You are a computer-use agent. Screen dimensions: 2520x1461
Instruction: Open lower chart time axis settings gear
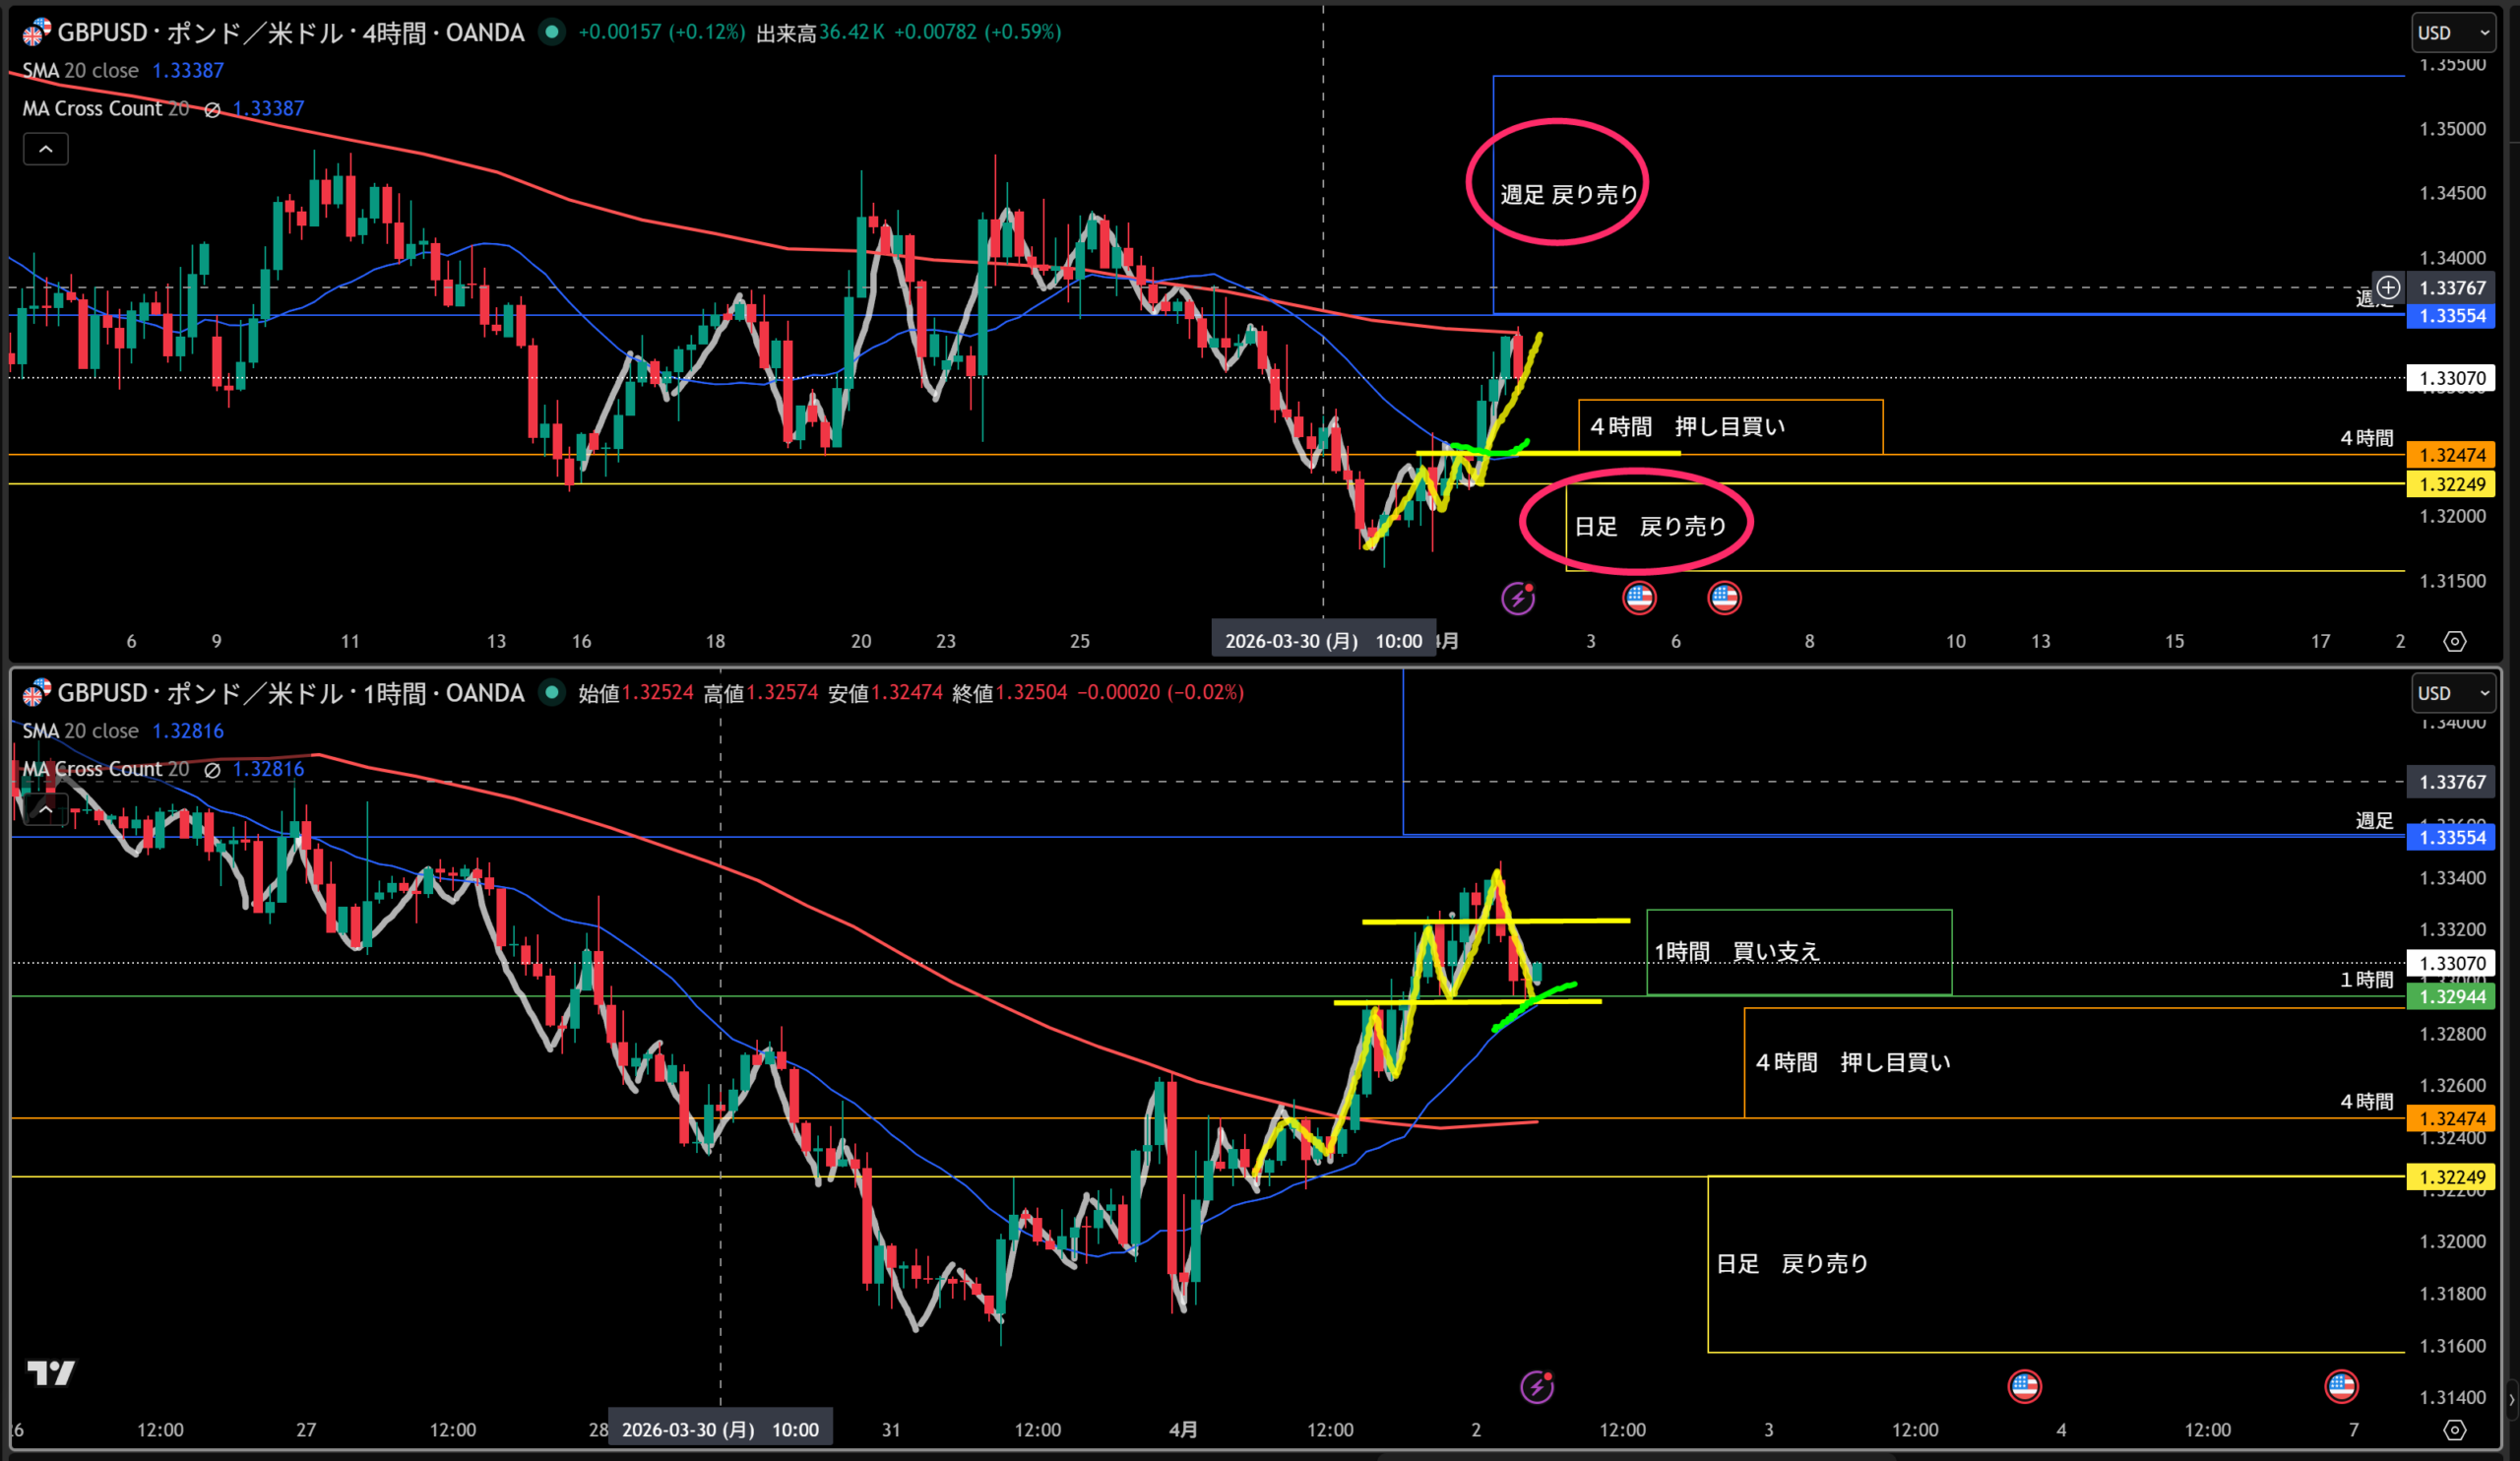coord(2455,1430)
